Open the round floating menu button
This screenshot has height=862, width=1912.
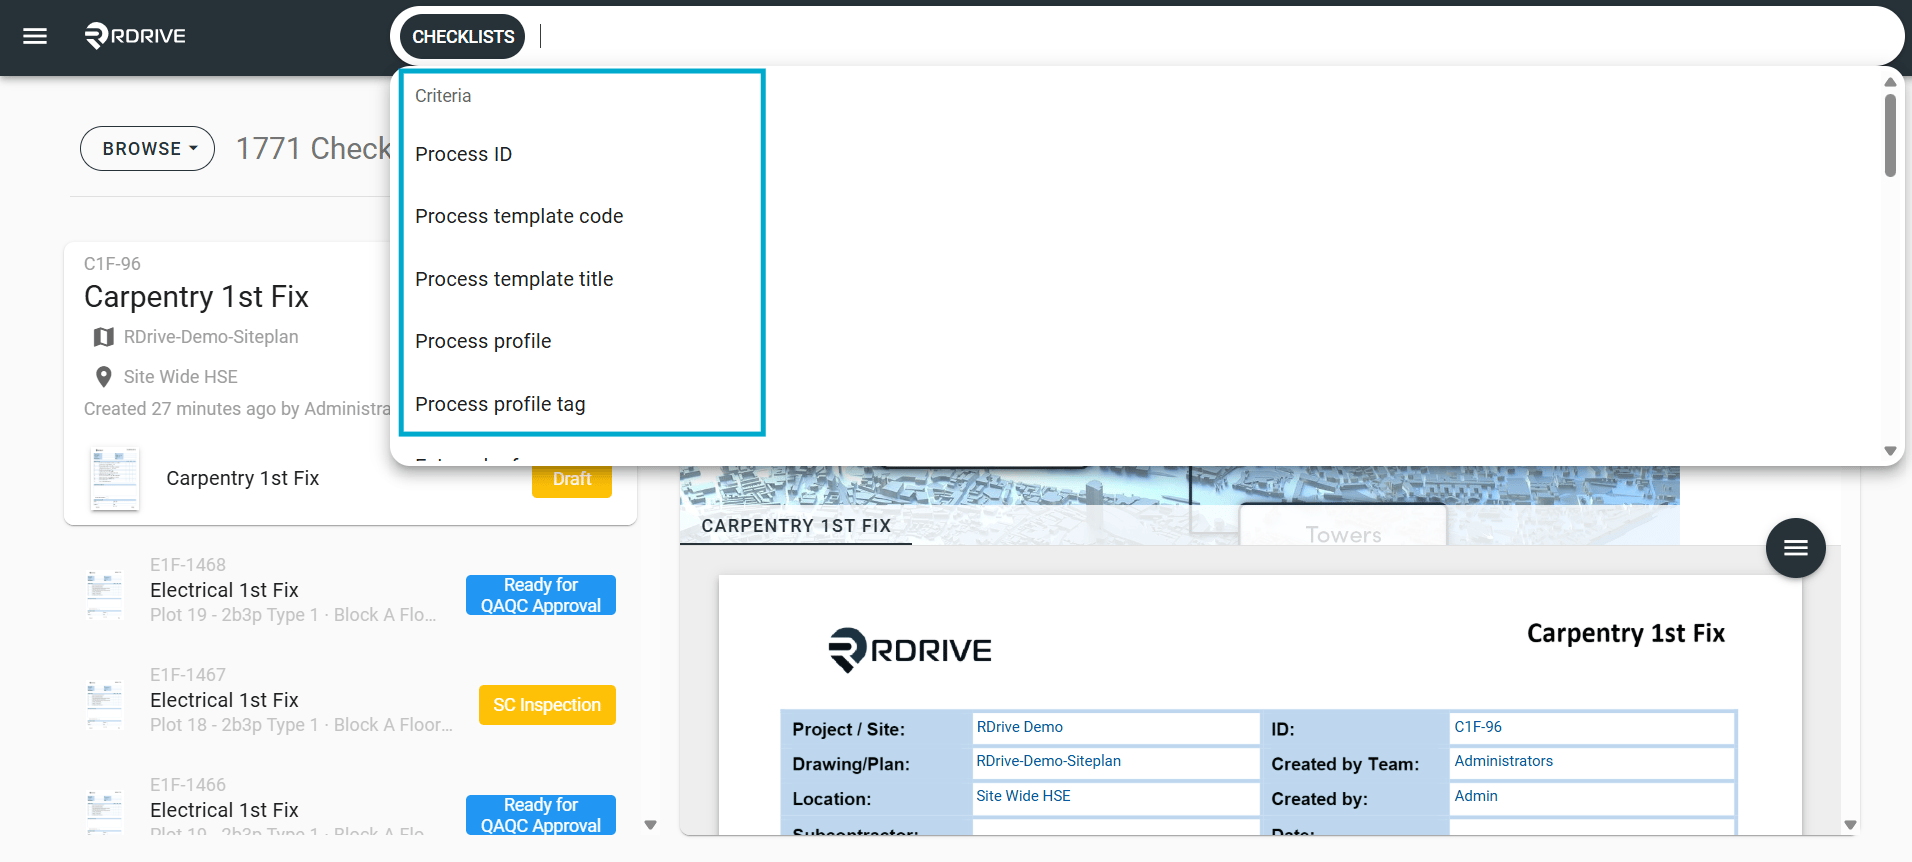(1796, 548)
